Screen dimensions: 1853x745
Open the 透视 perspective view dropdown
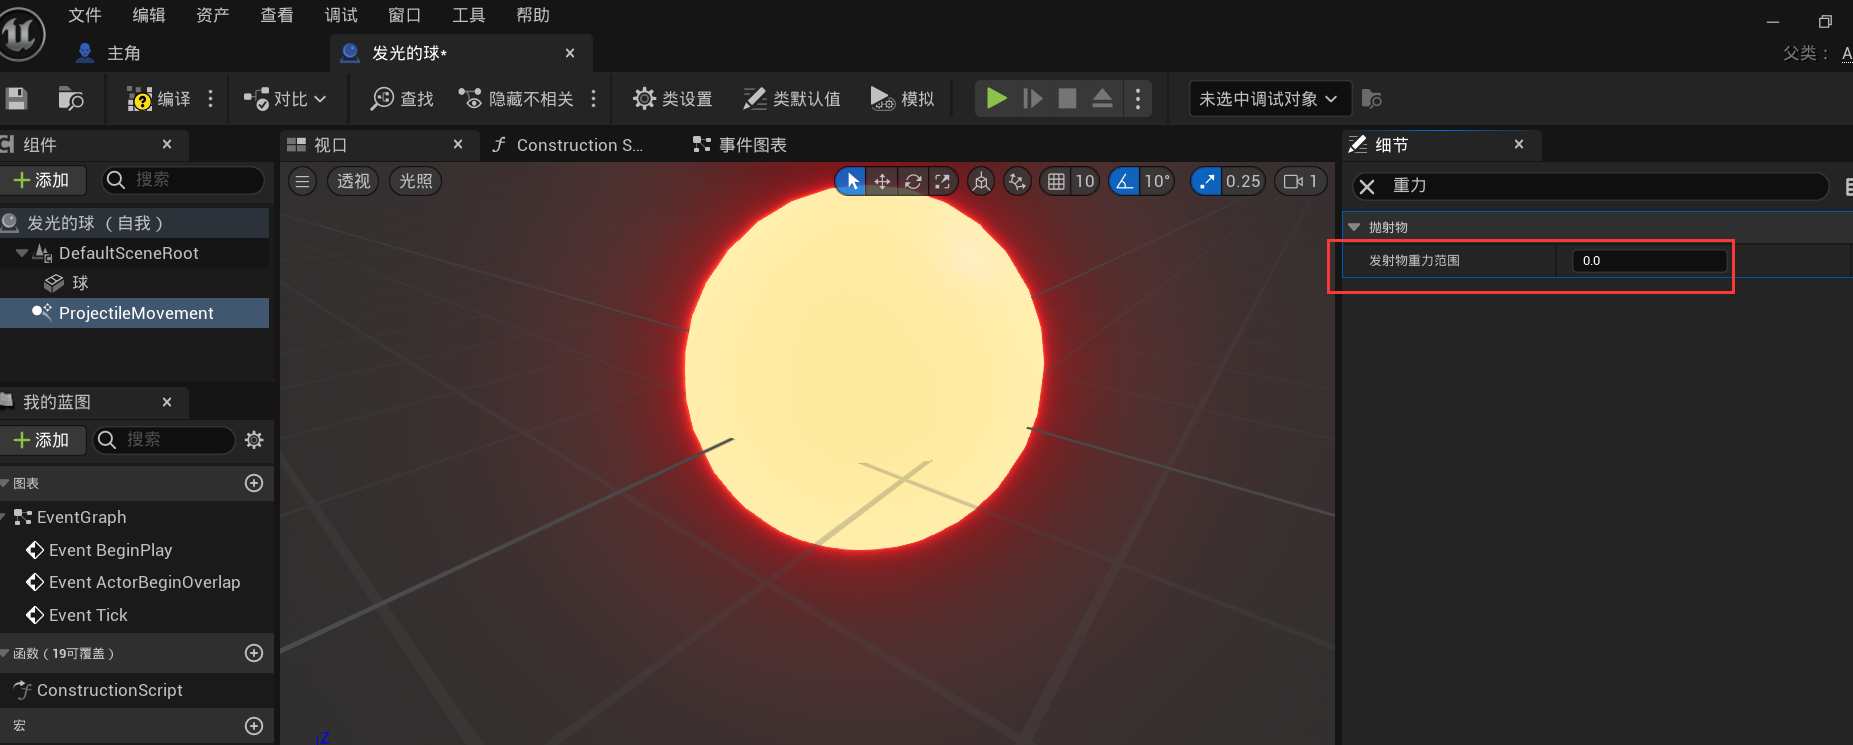(x=353, y=181)
